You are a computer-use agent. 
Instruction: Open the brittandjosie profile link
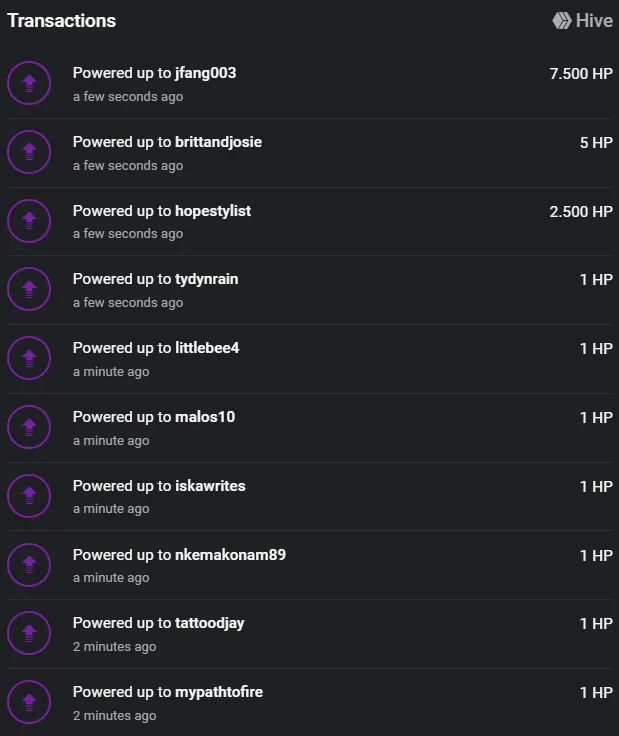click(219, 142)
